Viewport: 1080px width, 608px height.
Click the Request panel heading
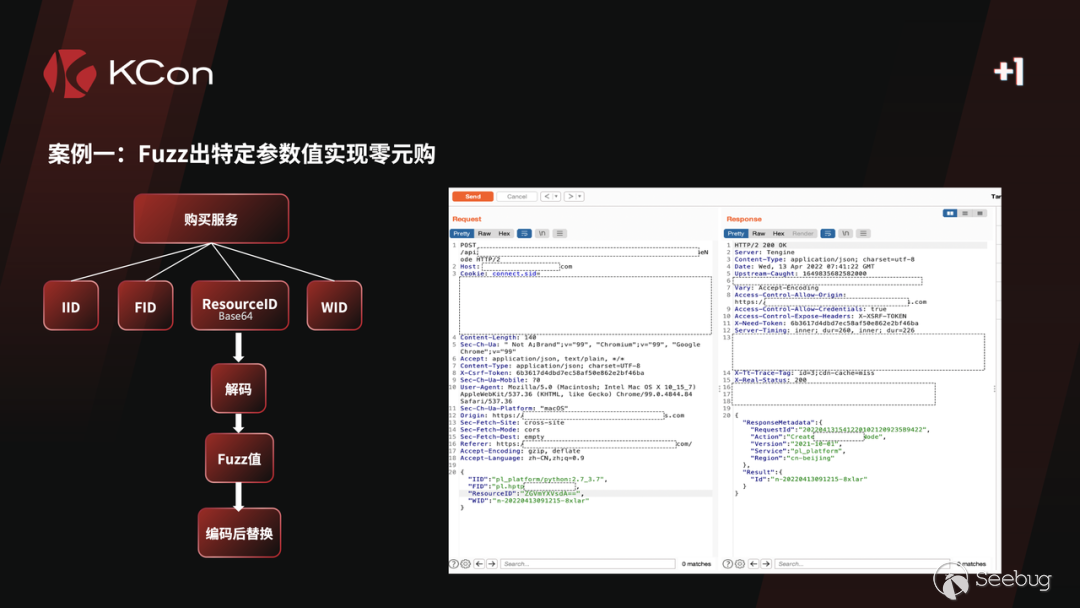466,219
